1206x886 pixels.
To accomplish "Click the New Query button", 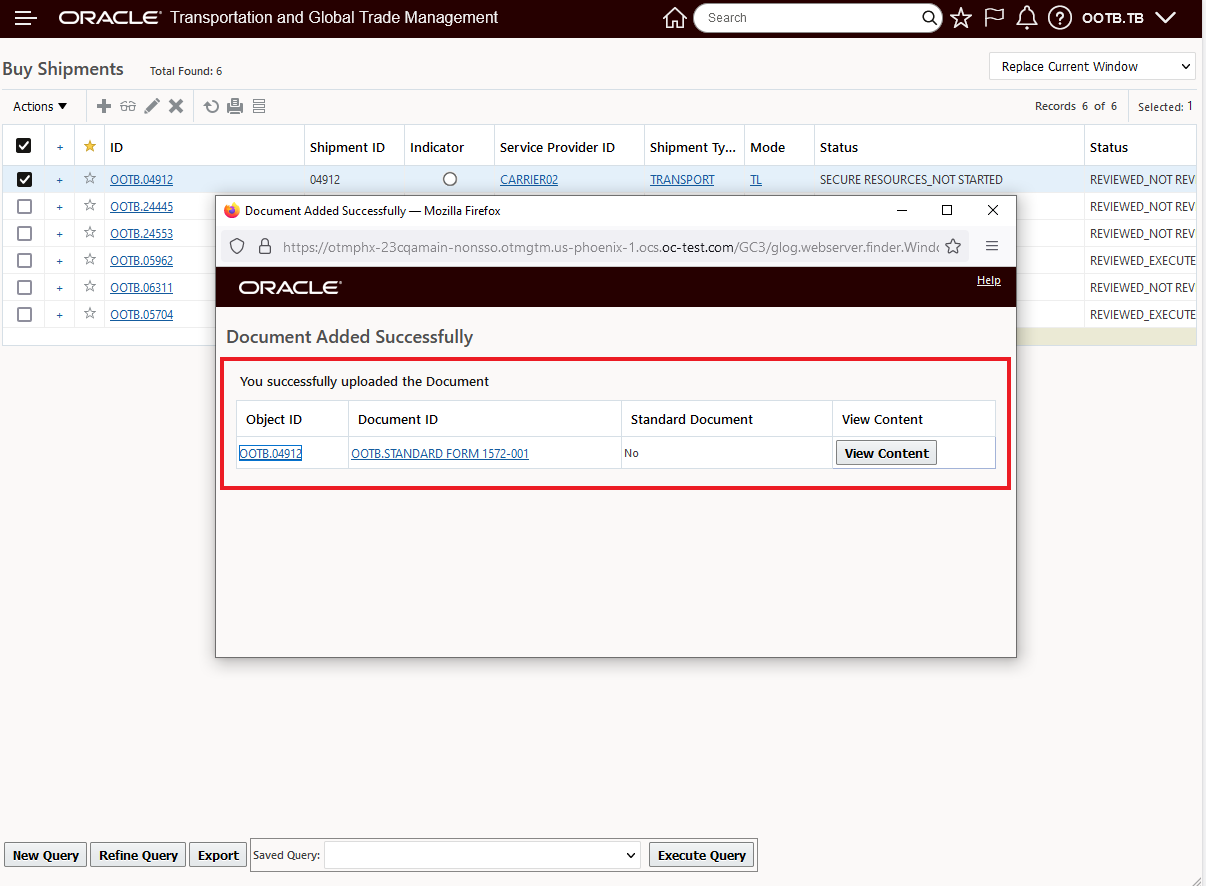I will point(46,855).
